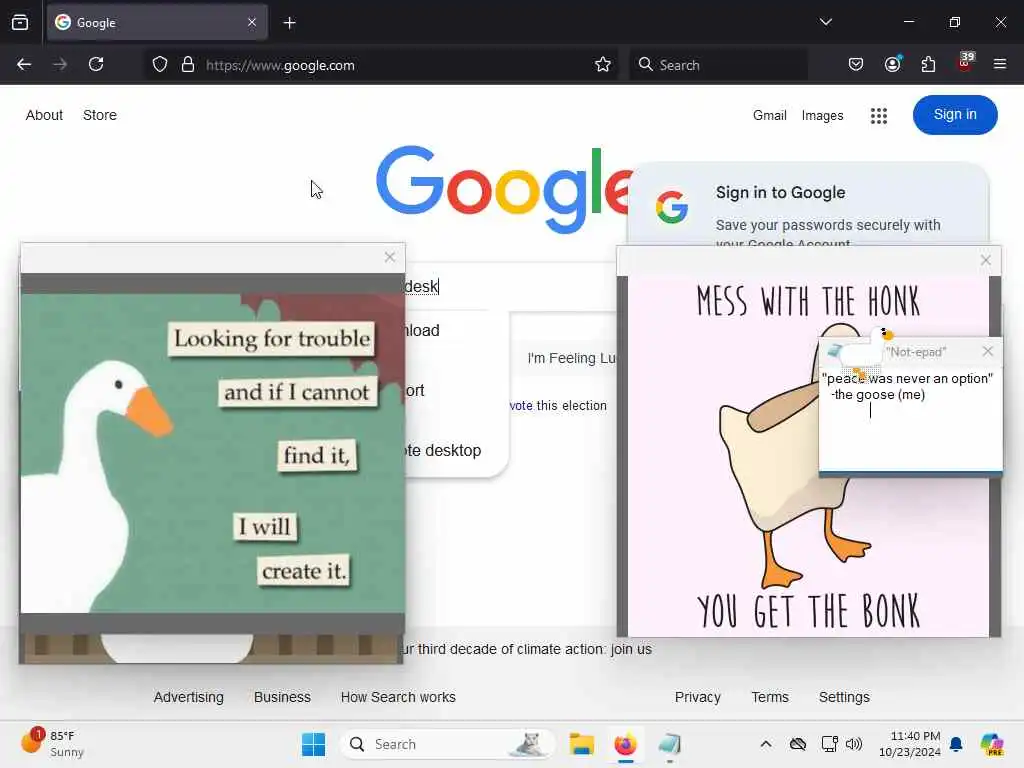List all tabs dropdown arrow
The width and height of the screenshot is (1024, 768).
pos(826,22)
